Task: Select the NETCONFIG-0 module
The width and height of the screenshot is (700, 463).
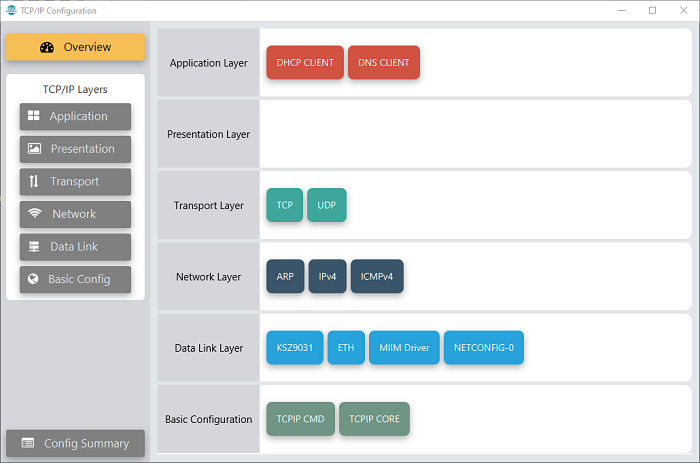Action: point(484,348)
